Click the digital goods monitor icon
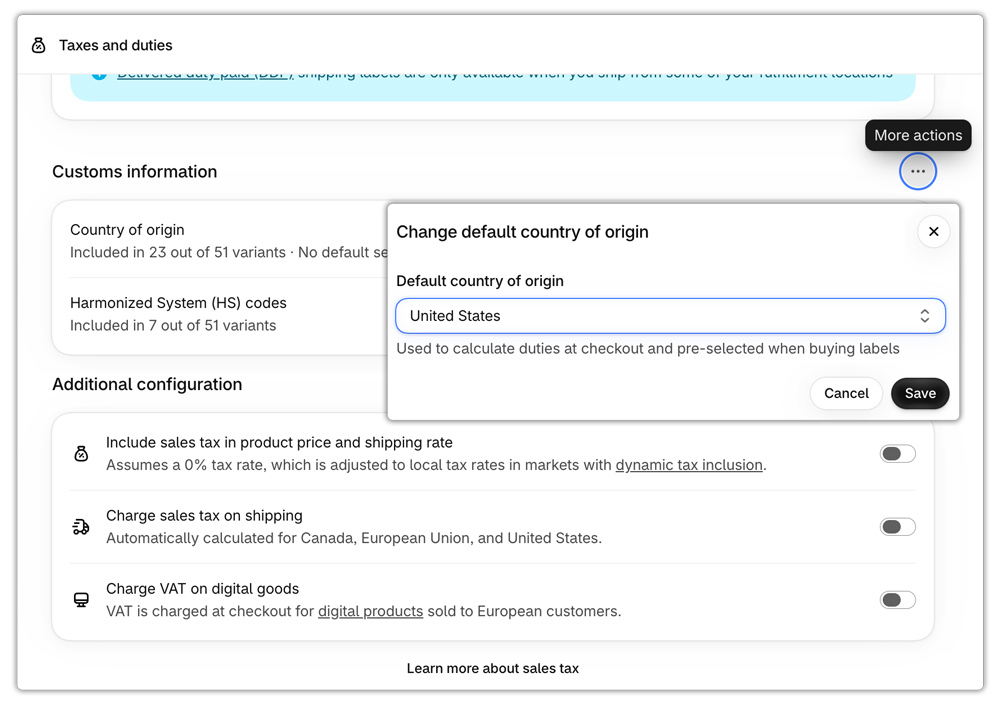Image resolution: width=1000 pixels, height=702 pixels. 81,600
